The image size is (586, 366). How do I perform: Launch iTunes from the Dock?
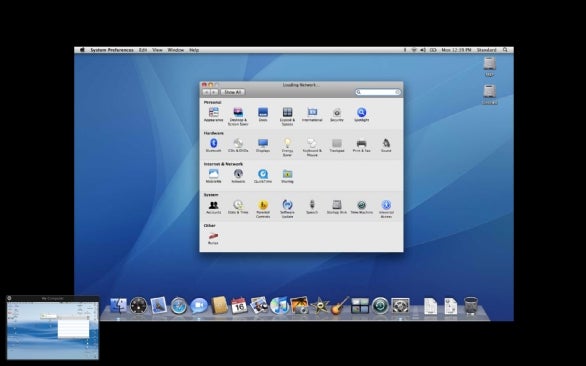point(279,305)
